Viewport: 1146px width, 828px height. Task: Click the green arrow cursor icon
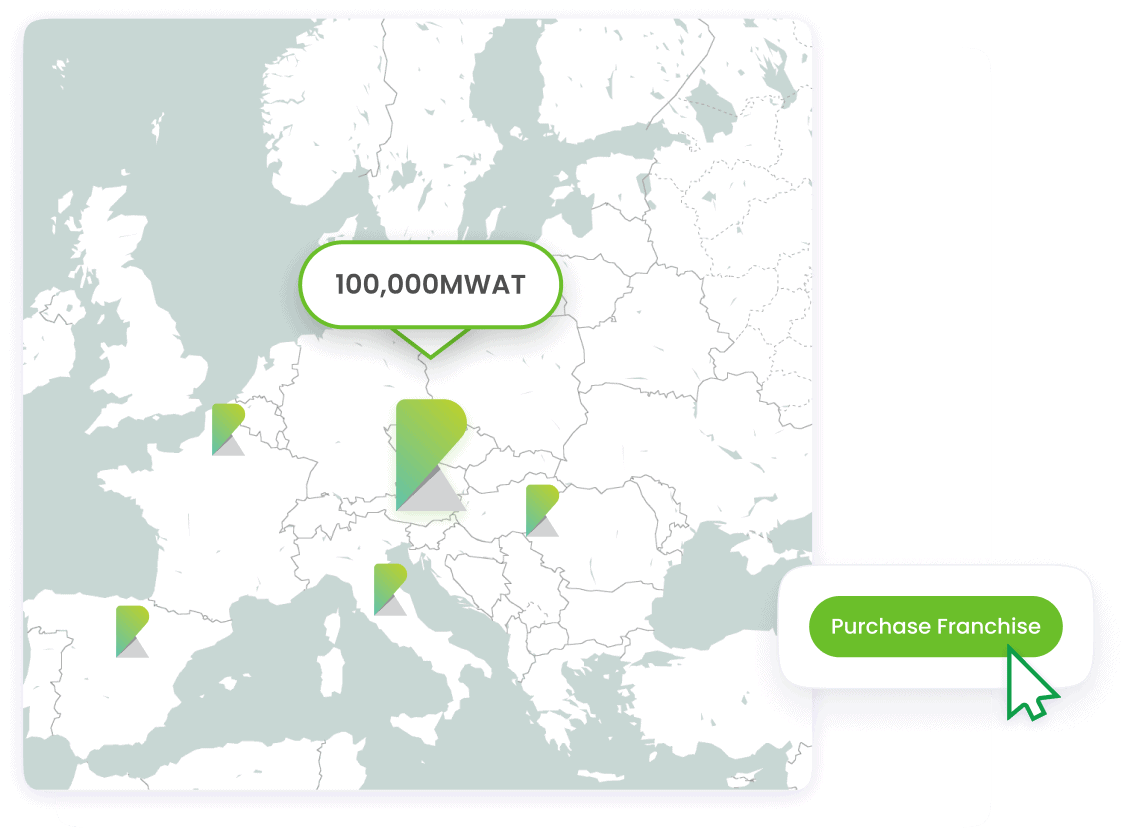(1030, 685)
